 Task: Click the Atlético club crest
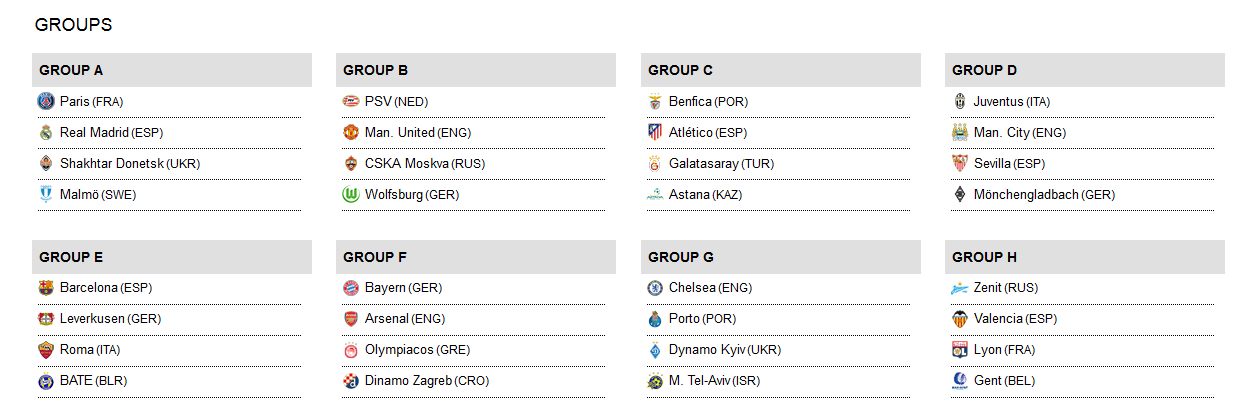[655, 132]
